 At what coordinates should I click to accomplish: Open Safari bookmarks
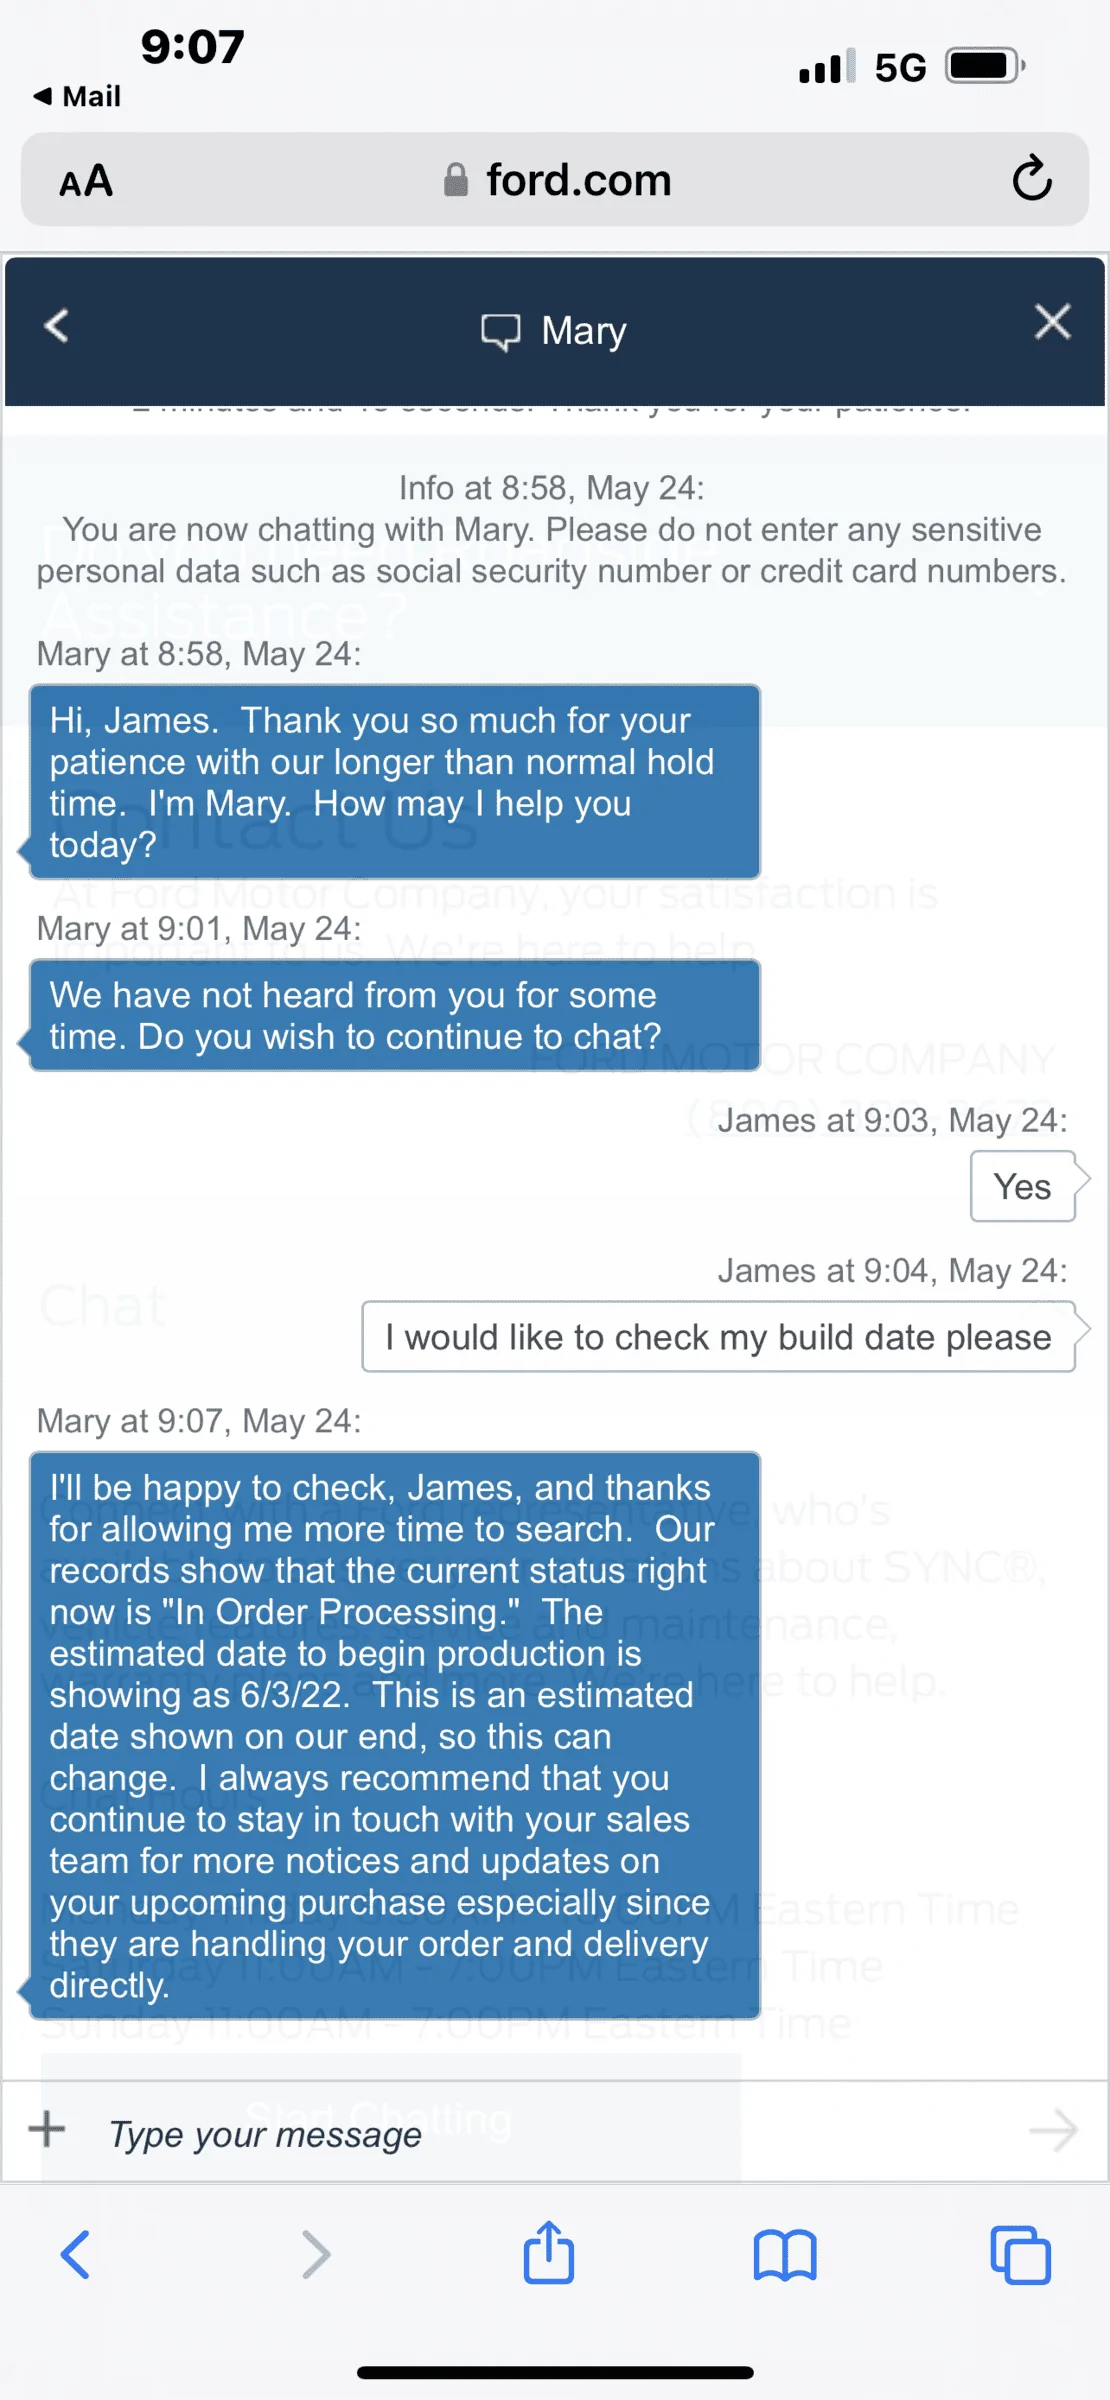[785, 2255]
